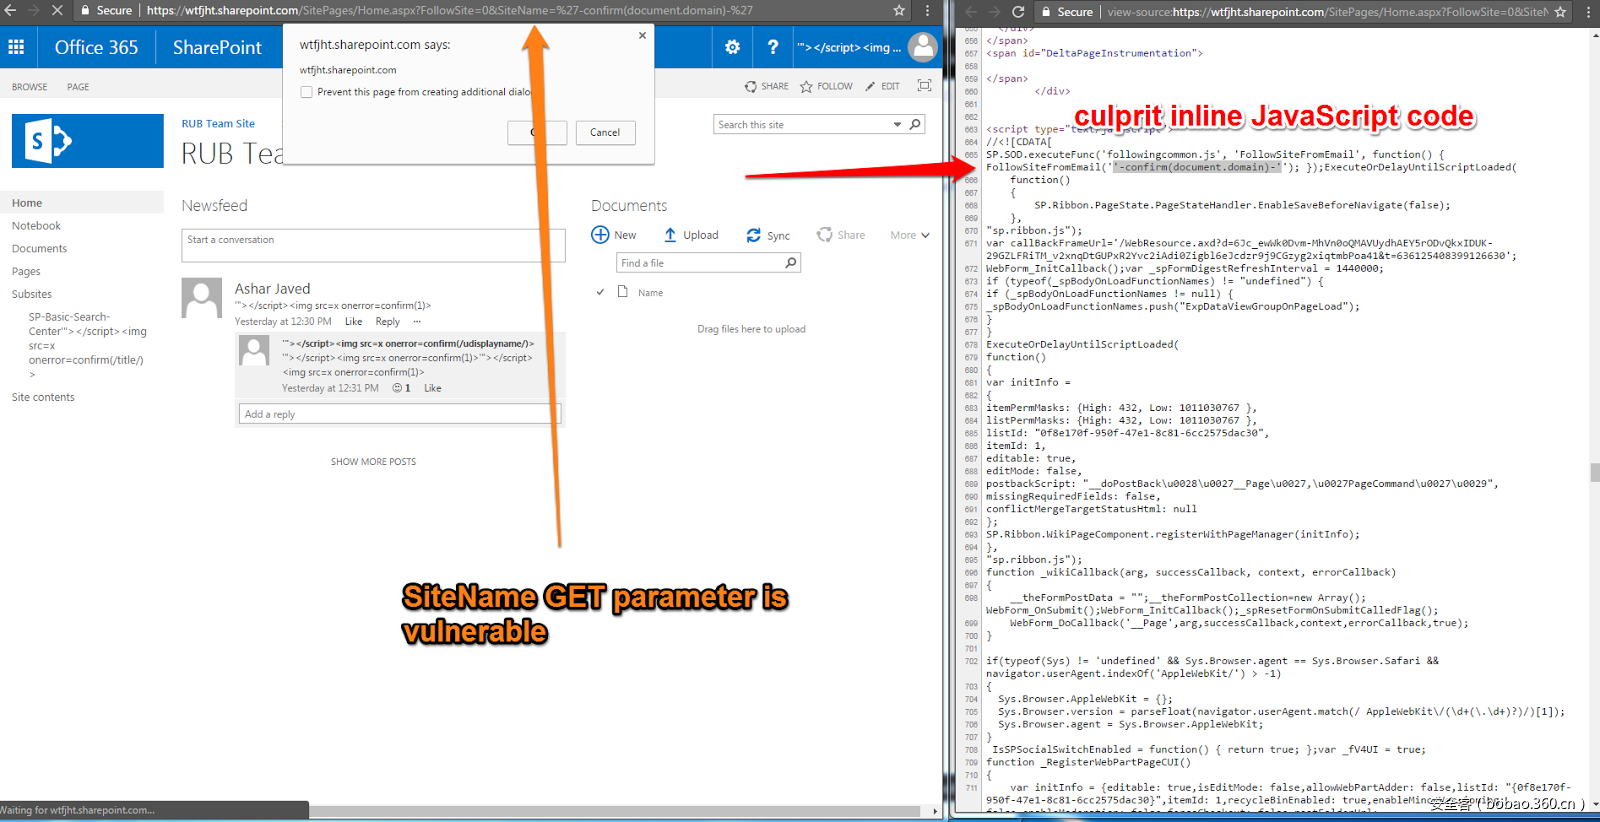The width and height of the screenshot is (1600, 822).
Task: Sync the Documents library
Action: tap(753, 235)
